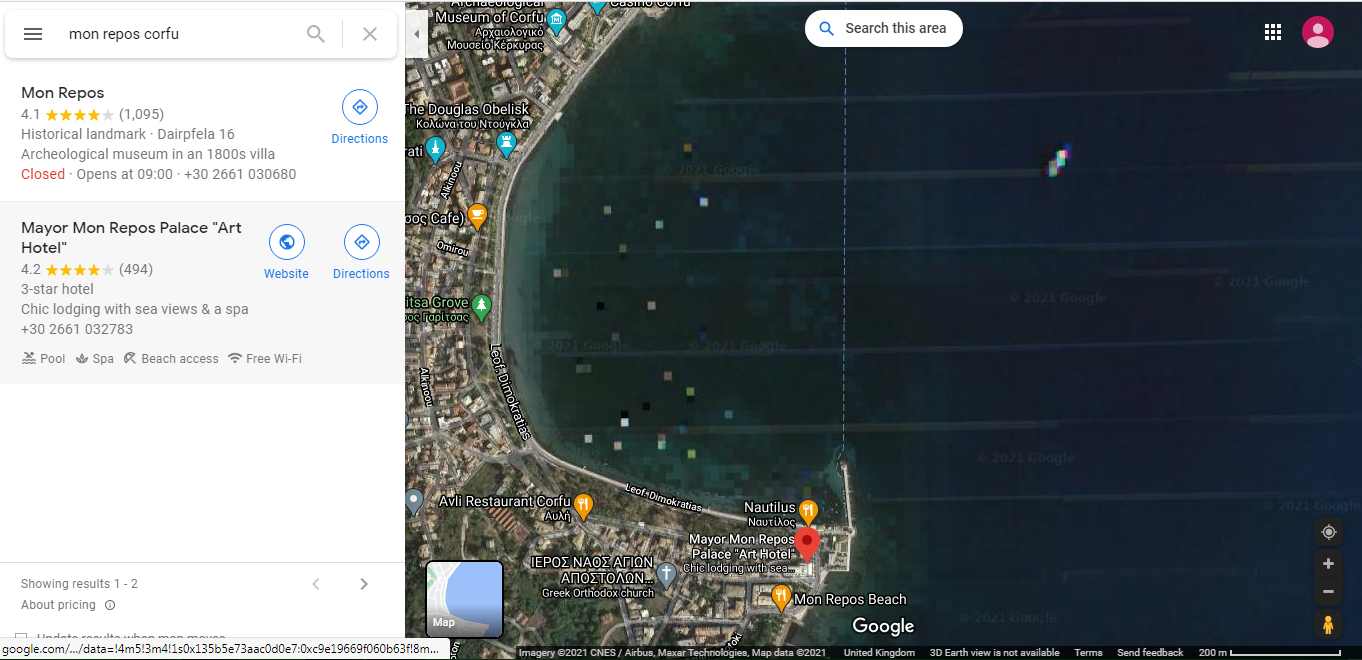This screenshot has height=660, width=1362.
Task: Clear the search with the X icon
Action: [x=370, y=34]
